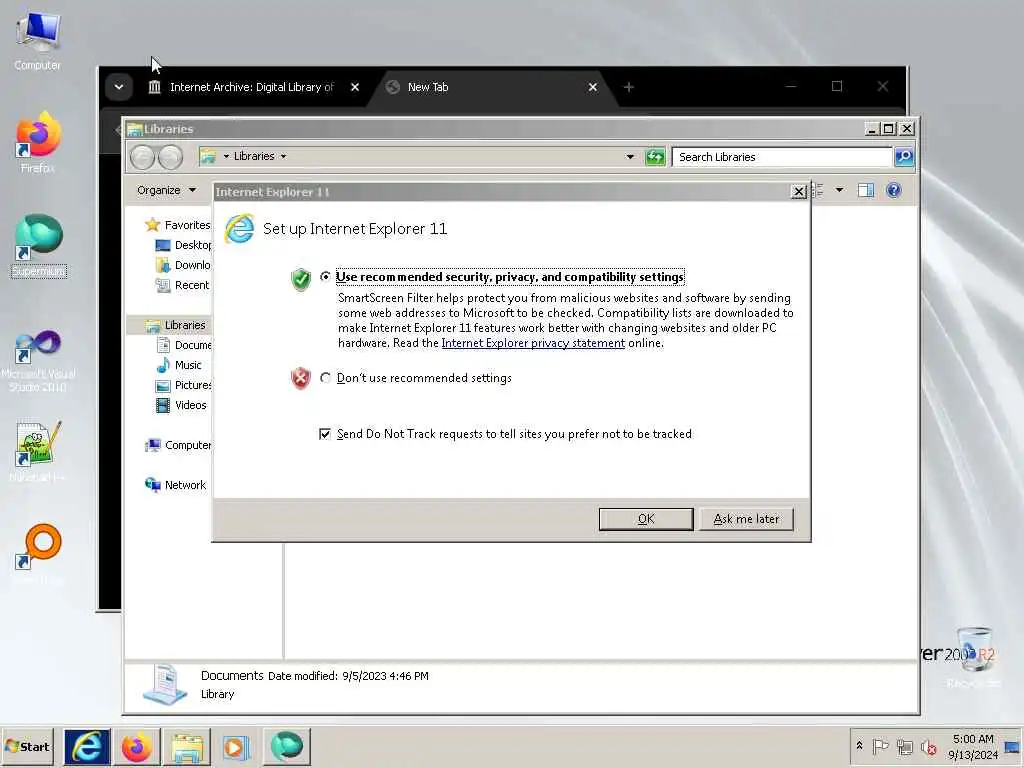Open the Firefox desktop shortcut
Screen dimensions: 1024x768
point(38,144)
